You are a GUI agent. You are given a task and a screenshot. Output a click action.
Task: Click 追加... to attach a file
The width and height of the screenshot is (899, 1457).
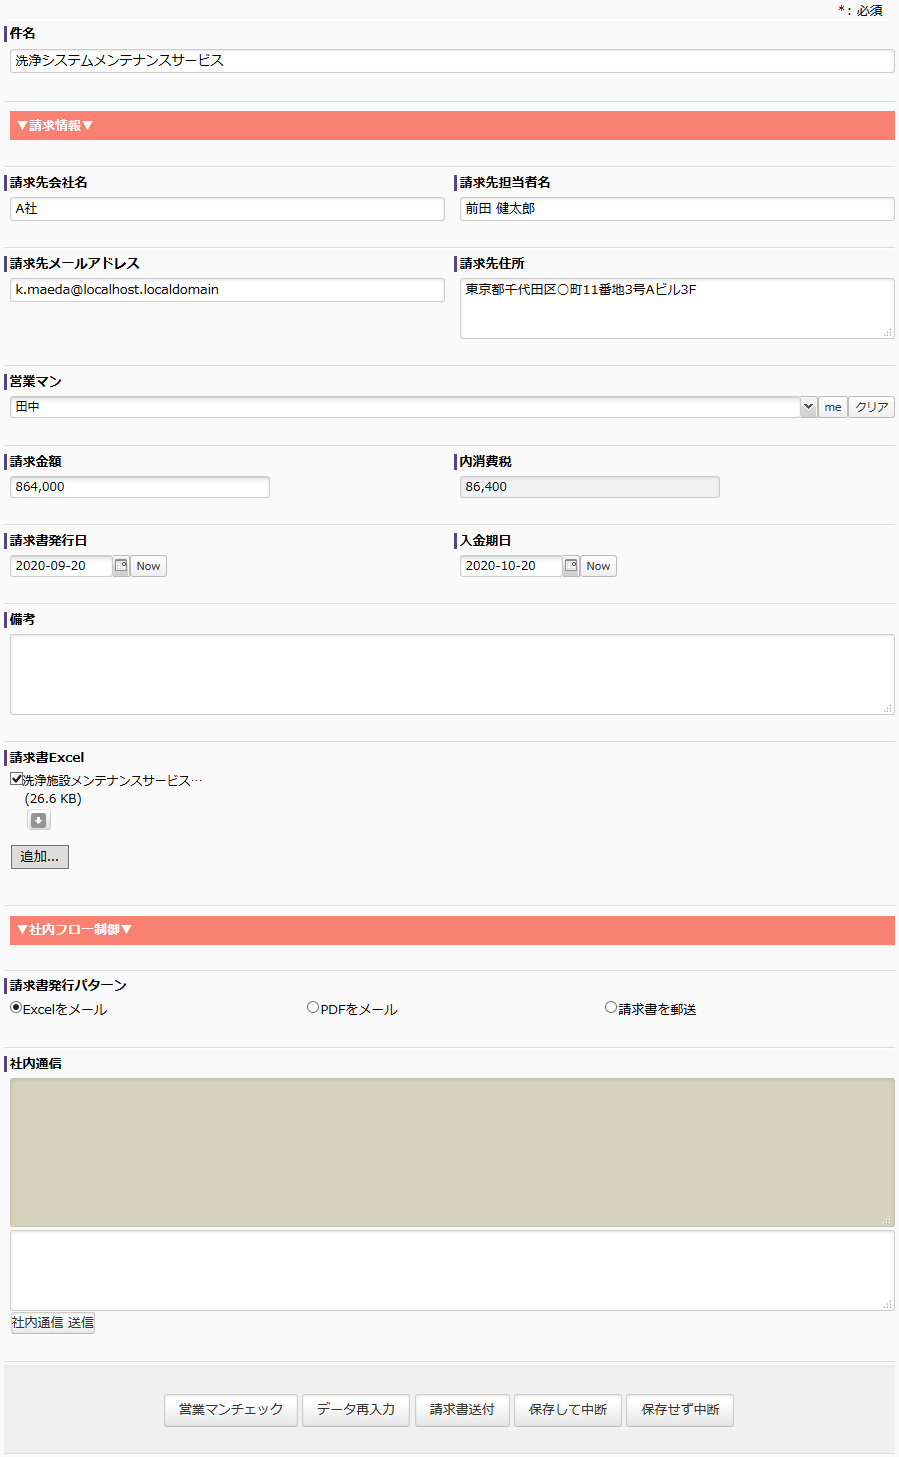[40, 857]
